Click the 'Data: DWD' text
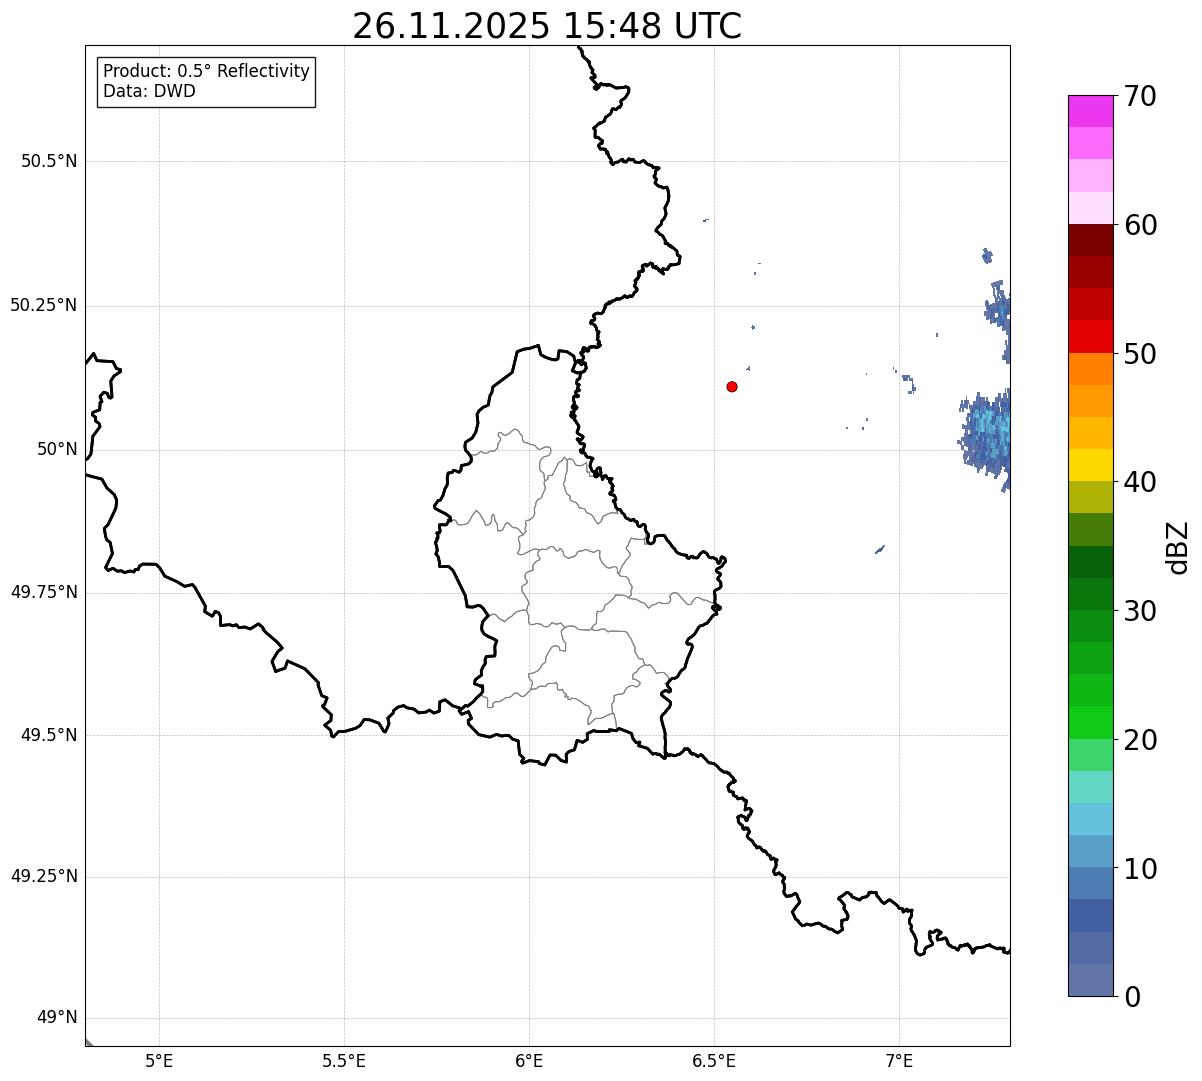This screenshot has width=1202, height=1081. click(x=149, y=91)
